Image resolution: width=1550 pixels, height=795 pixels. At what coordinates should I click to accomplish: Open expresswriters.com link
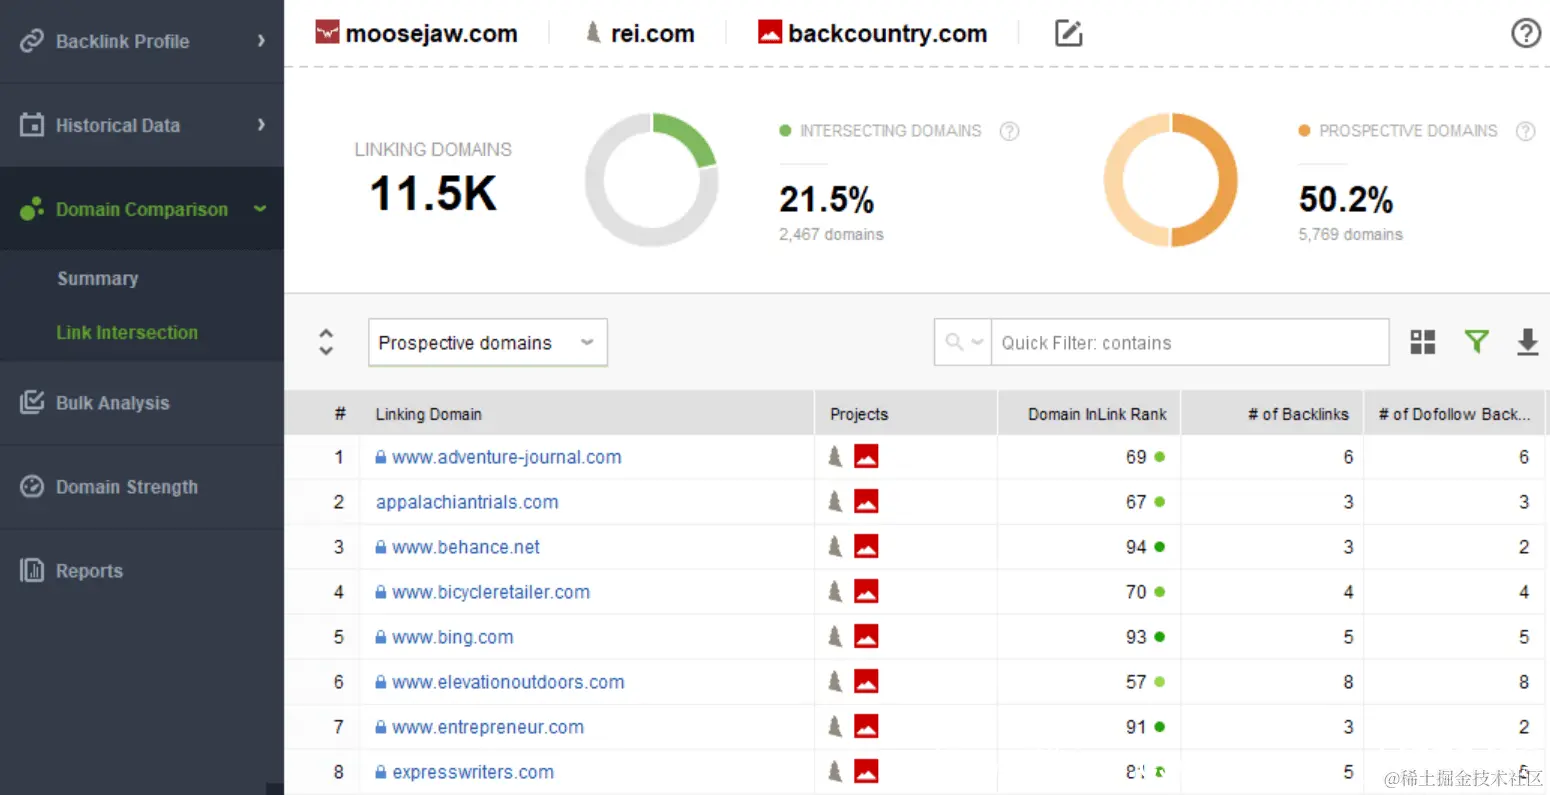click(473, 772)
